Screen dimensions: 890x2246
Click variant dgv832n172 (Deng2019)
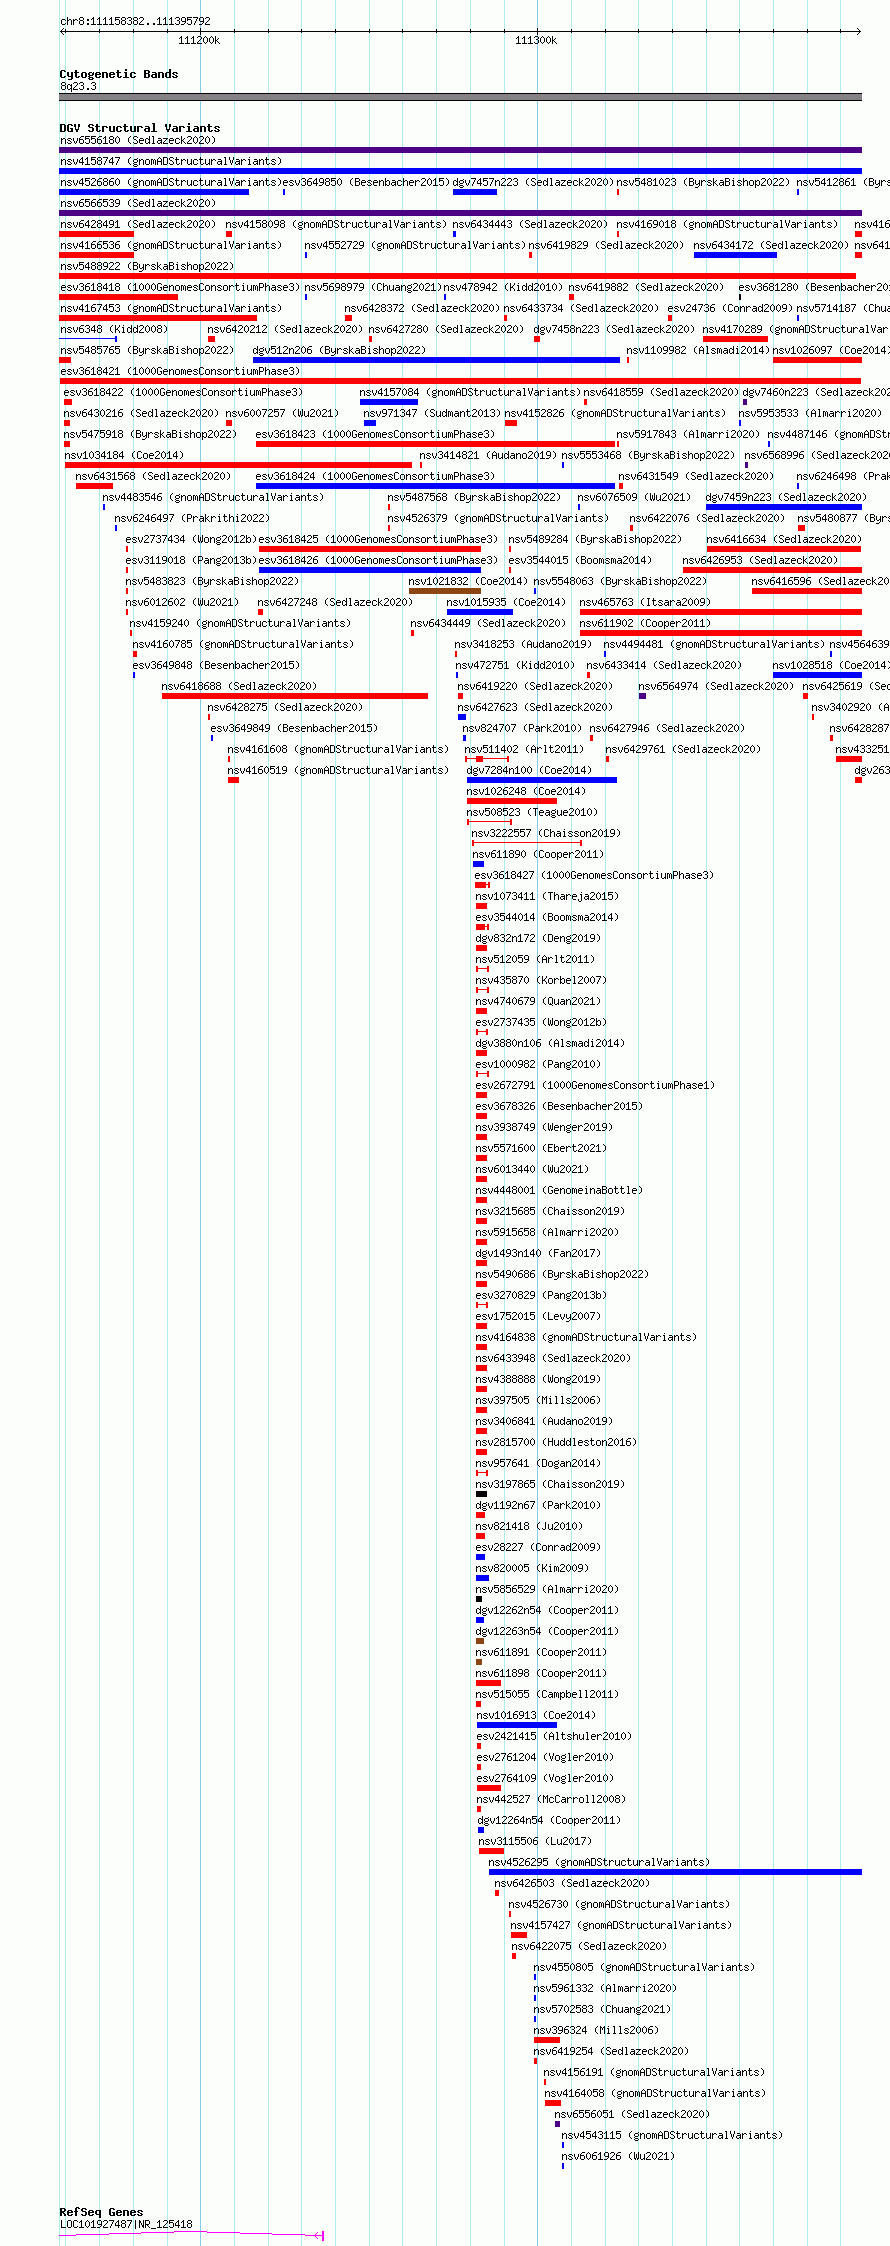(x=538, y=938)
